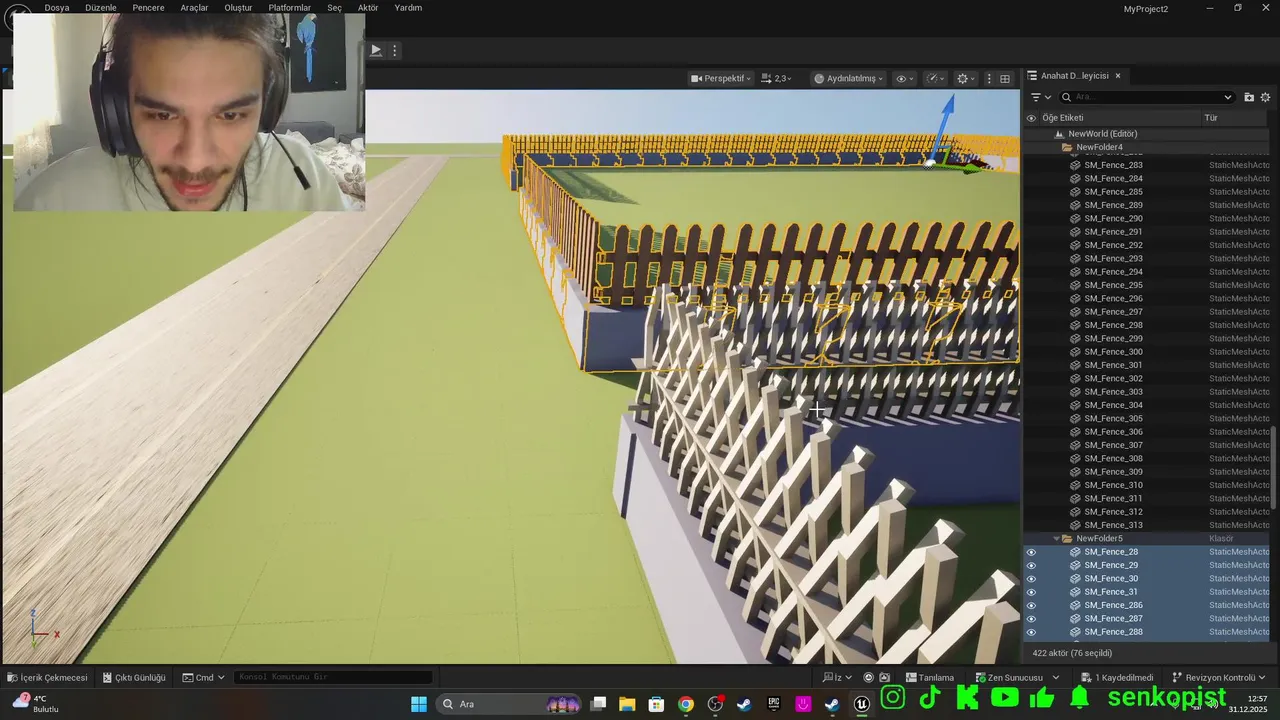Select SM_Fence_313 in the Outliner
1280x720 pixels.
[1113, 525]
